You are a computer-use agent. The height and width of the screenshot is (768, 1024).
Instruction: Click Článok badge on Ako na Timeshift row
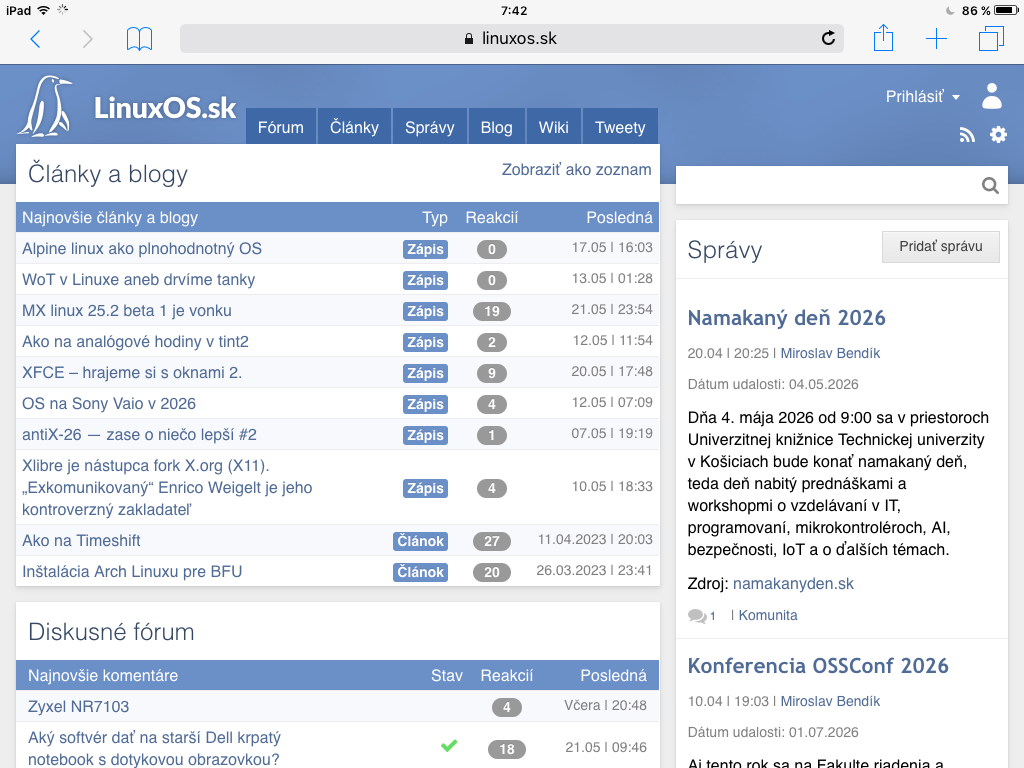(421, 541)
